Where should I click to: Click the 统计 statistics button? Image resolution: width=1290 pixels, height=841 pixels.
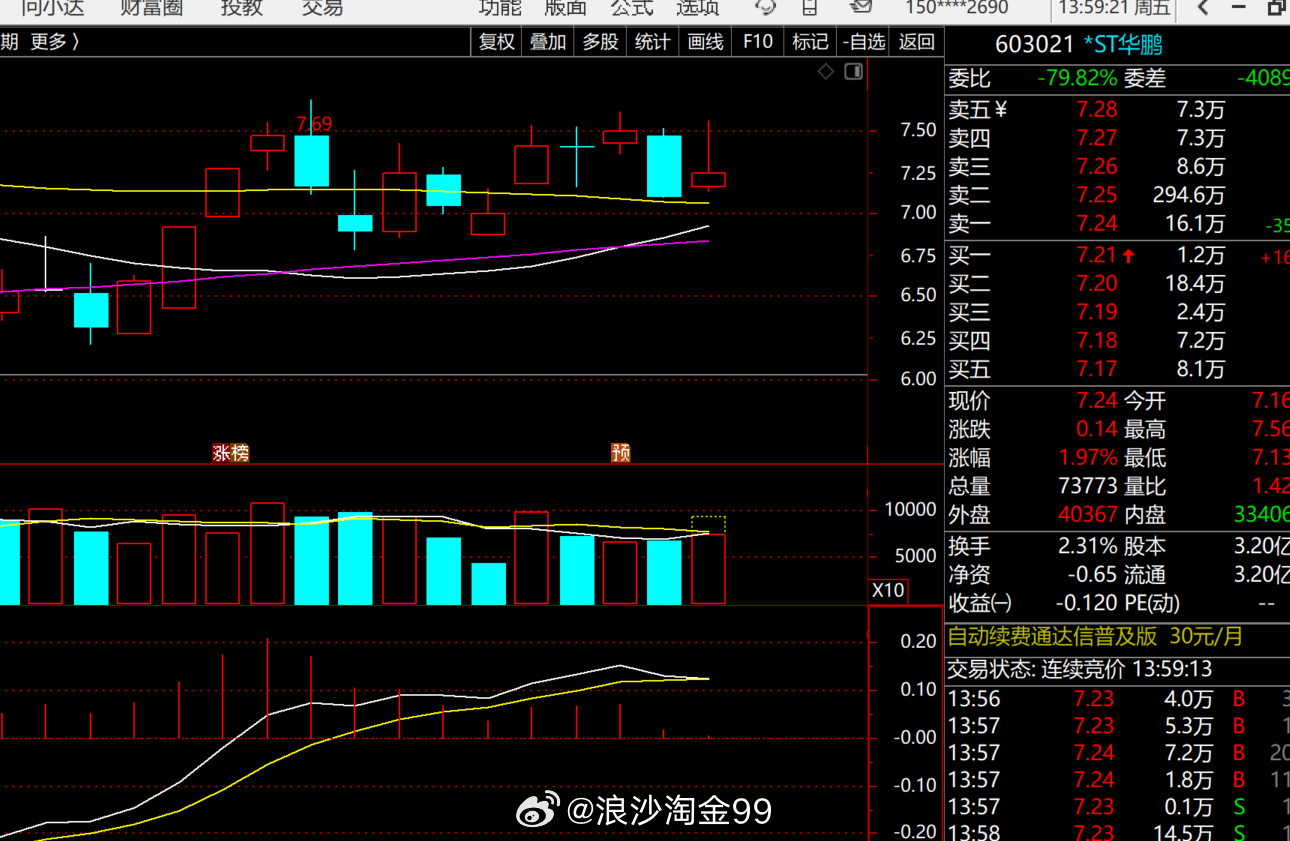[x=652, y=42]
